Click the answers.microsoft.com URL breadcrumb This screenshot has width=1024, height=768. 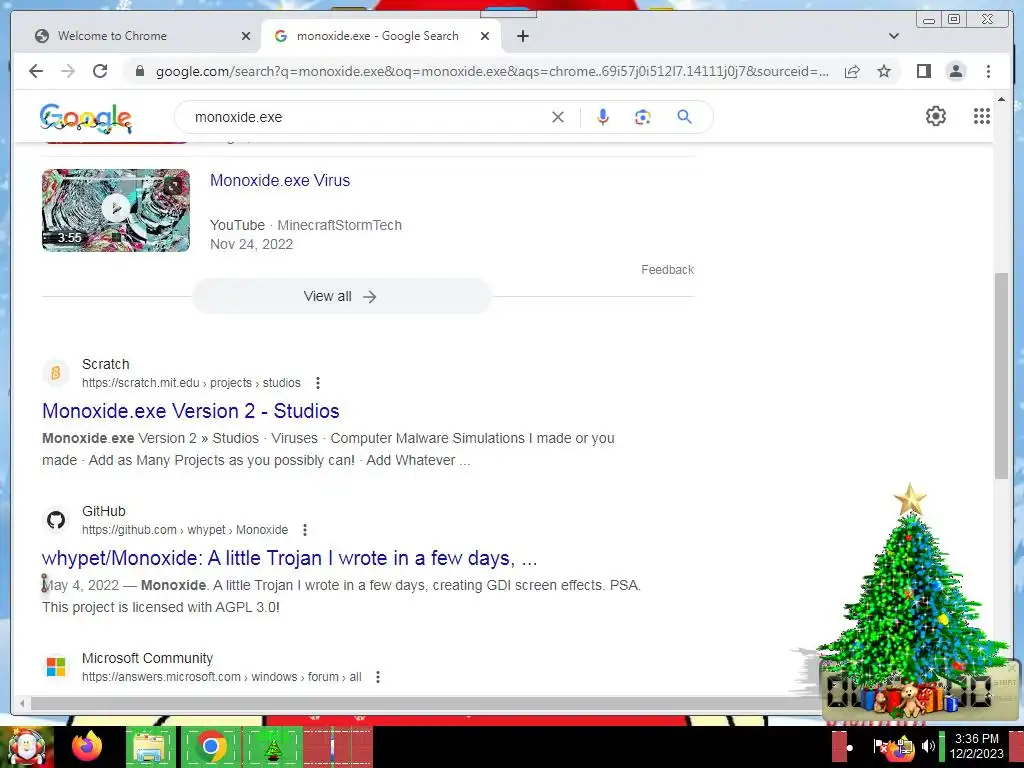[221, 677]
